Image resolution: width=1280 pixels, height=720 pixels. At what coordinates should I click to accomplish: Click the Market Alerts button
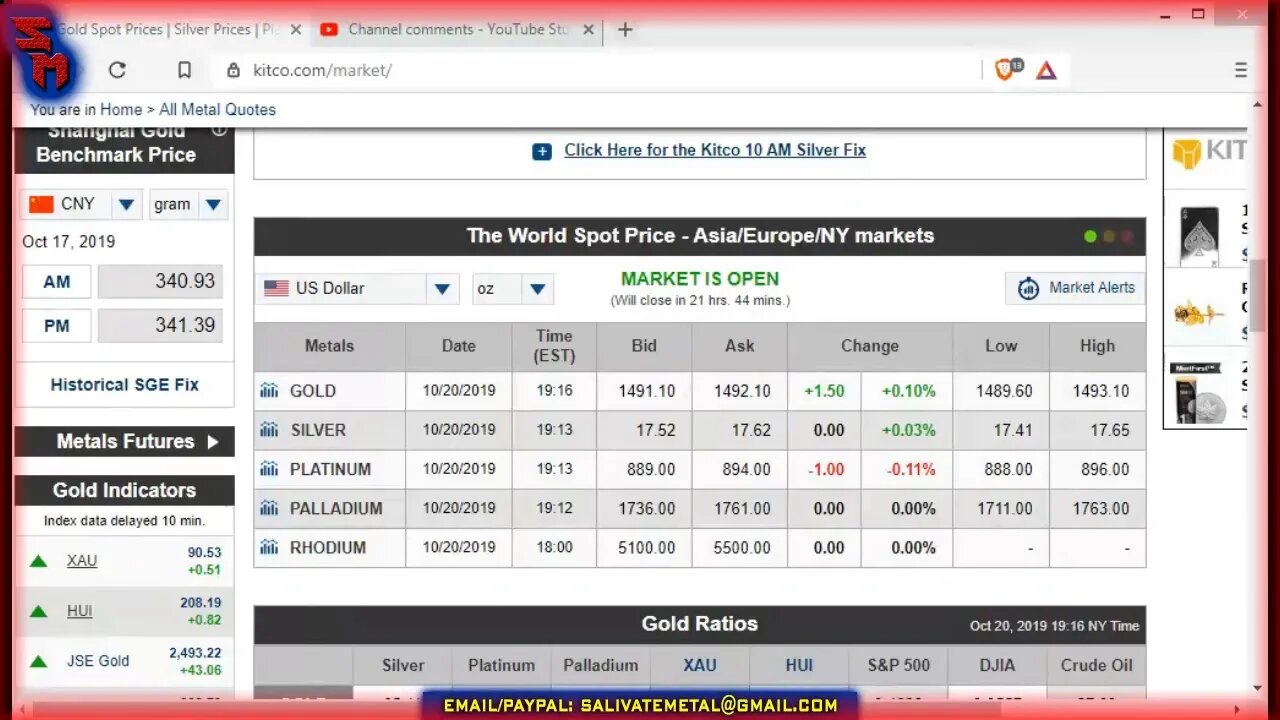[x=1075, y=288]
